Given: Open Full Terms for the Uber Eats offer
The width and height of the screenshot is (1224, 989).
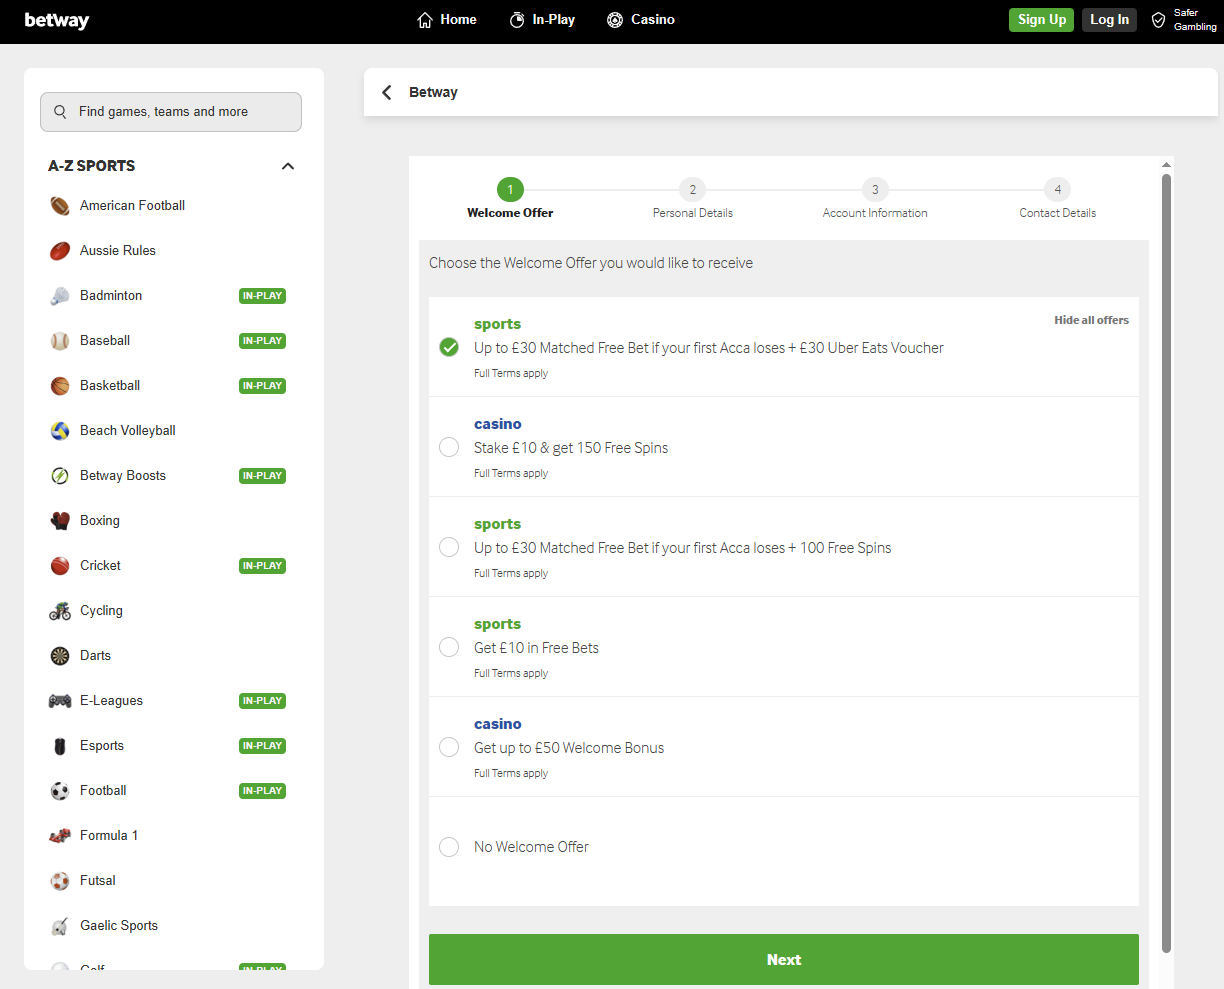Looking at the screenshot, I should [x=511, y=373].
